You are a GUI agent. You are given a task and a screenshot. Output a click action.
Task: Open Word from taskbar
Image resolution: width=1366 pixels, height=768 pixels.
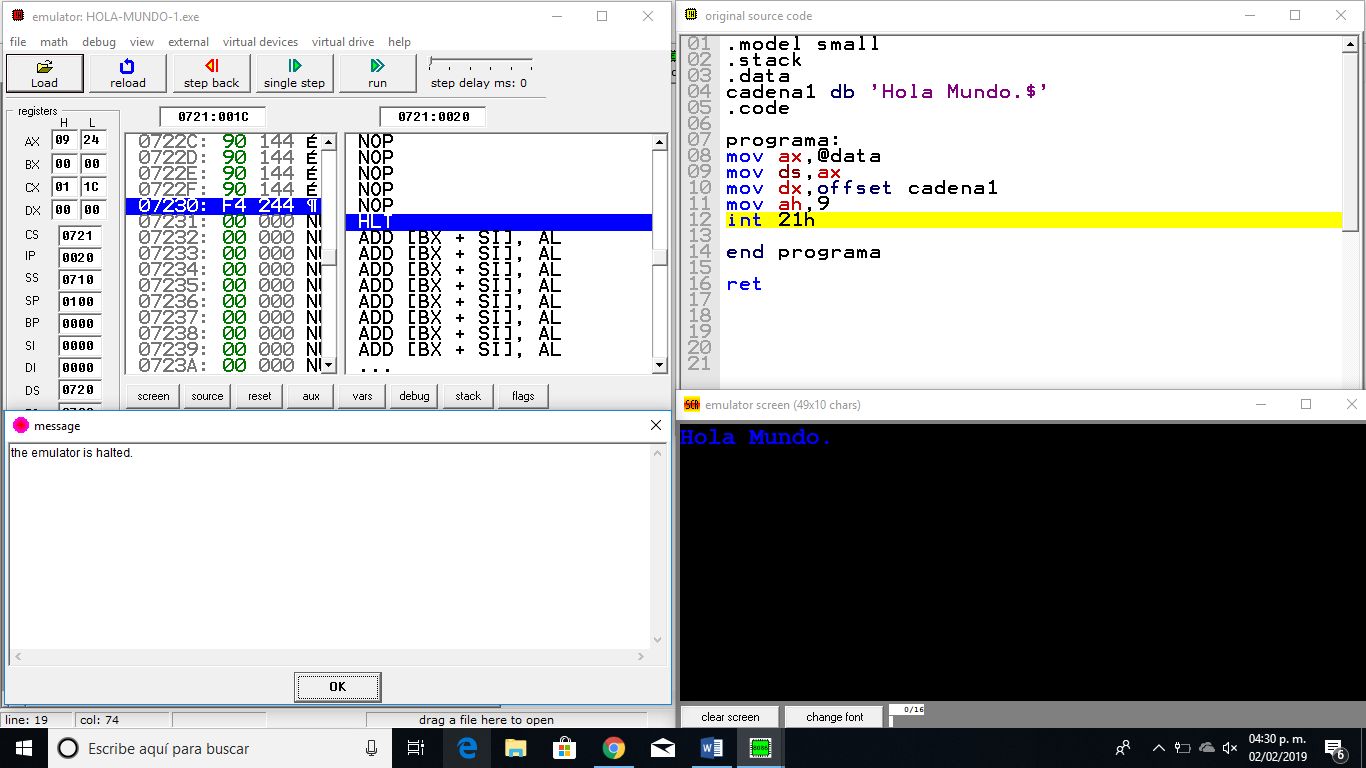(711, 748)
